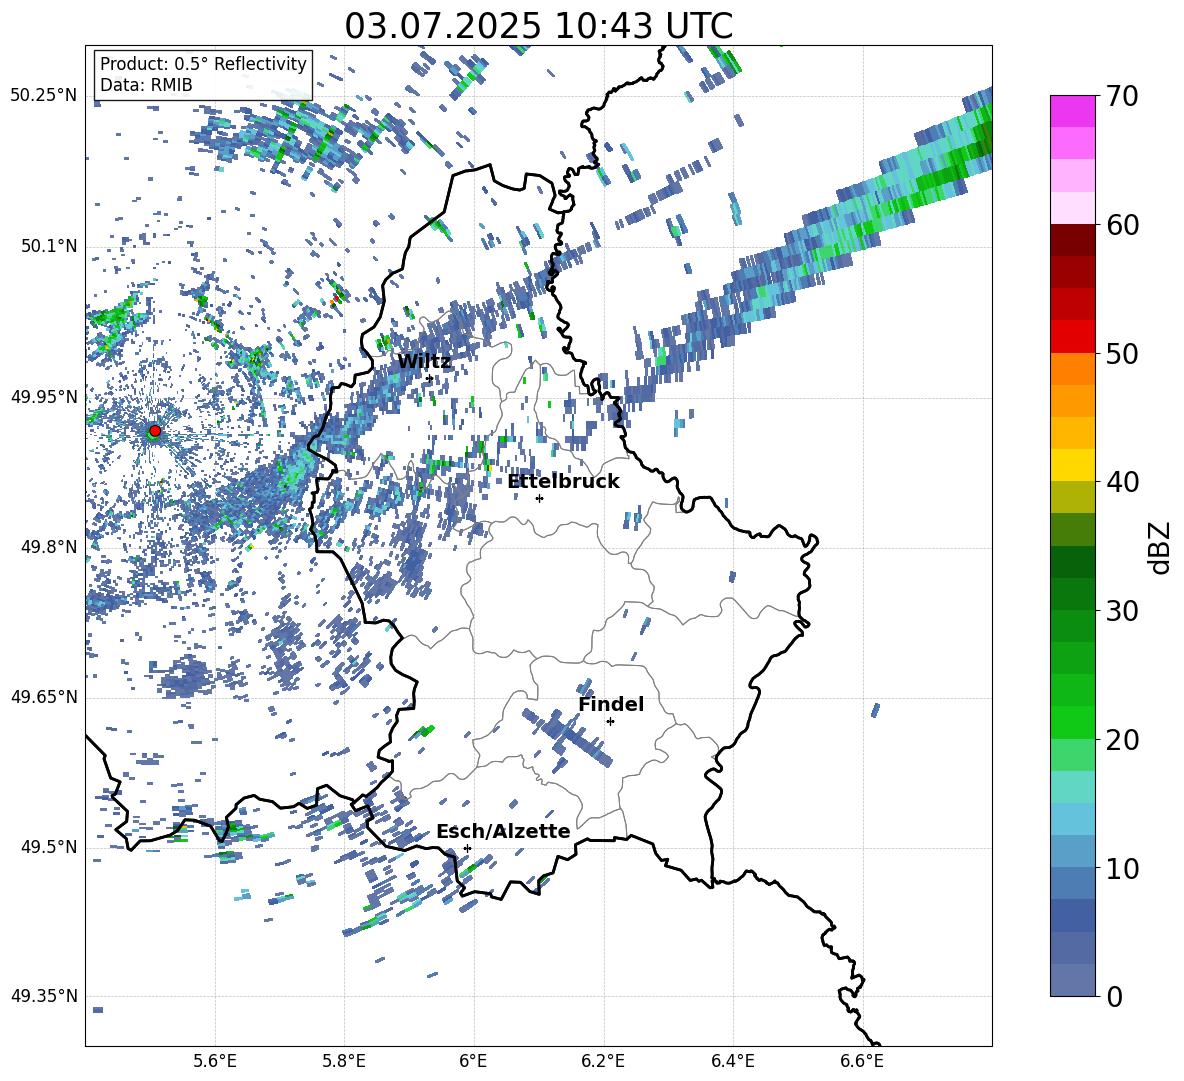
Task: Click the colorbar tick label 20
Action: click(x=1122, y=739)
